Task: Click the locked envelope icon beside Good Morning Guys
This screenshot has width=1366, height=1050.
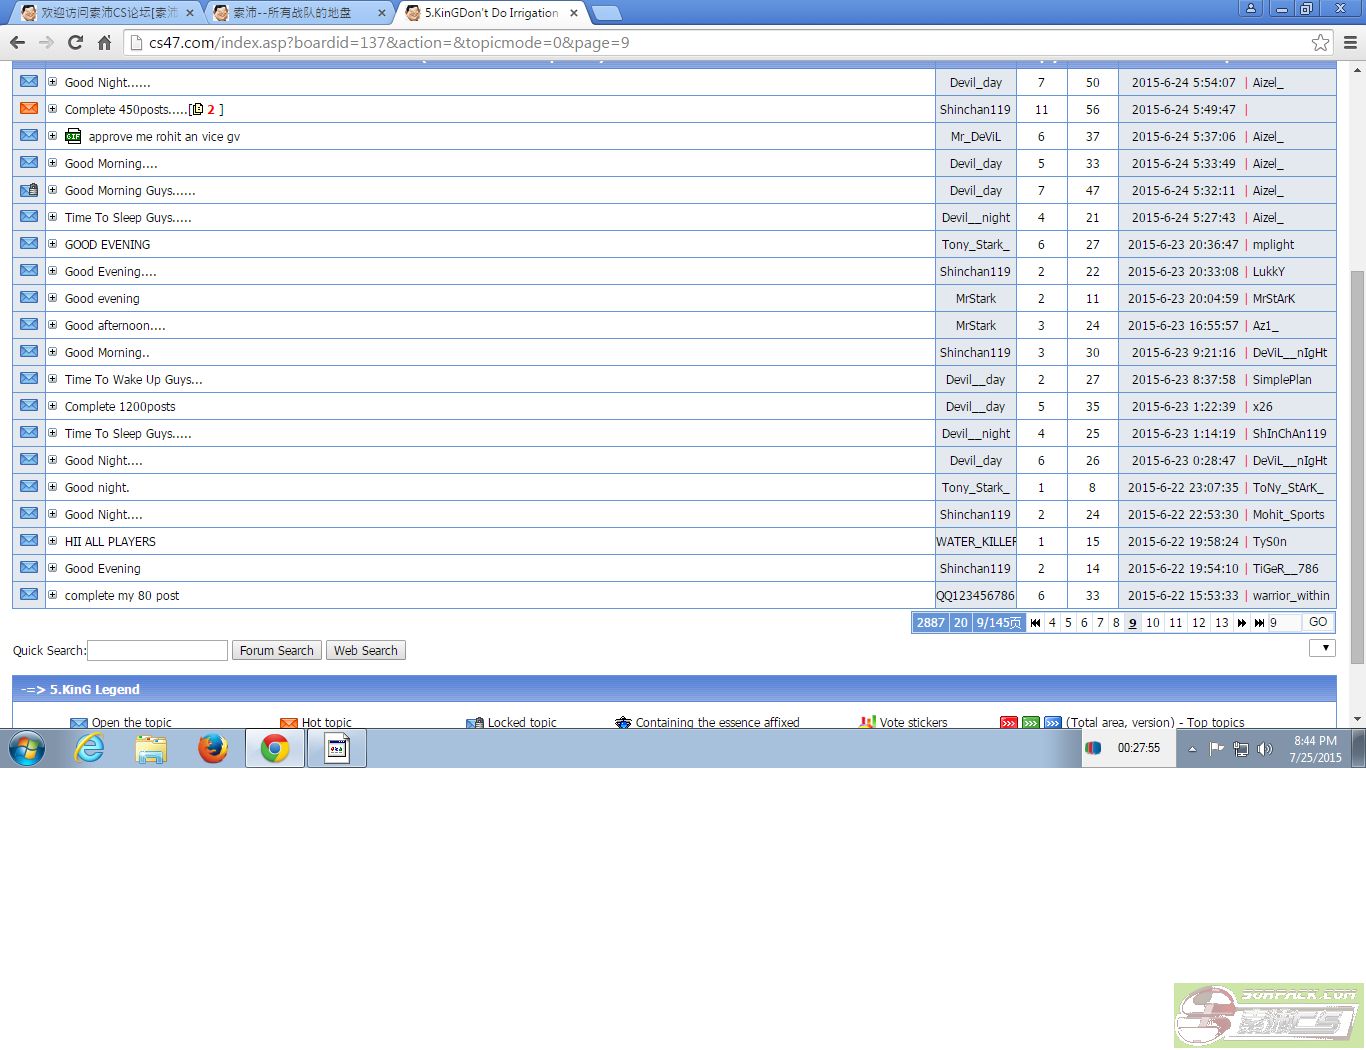Action: pyautogui.click(x=29, y=190)
